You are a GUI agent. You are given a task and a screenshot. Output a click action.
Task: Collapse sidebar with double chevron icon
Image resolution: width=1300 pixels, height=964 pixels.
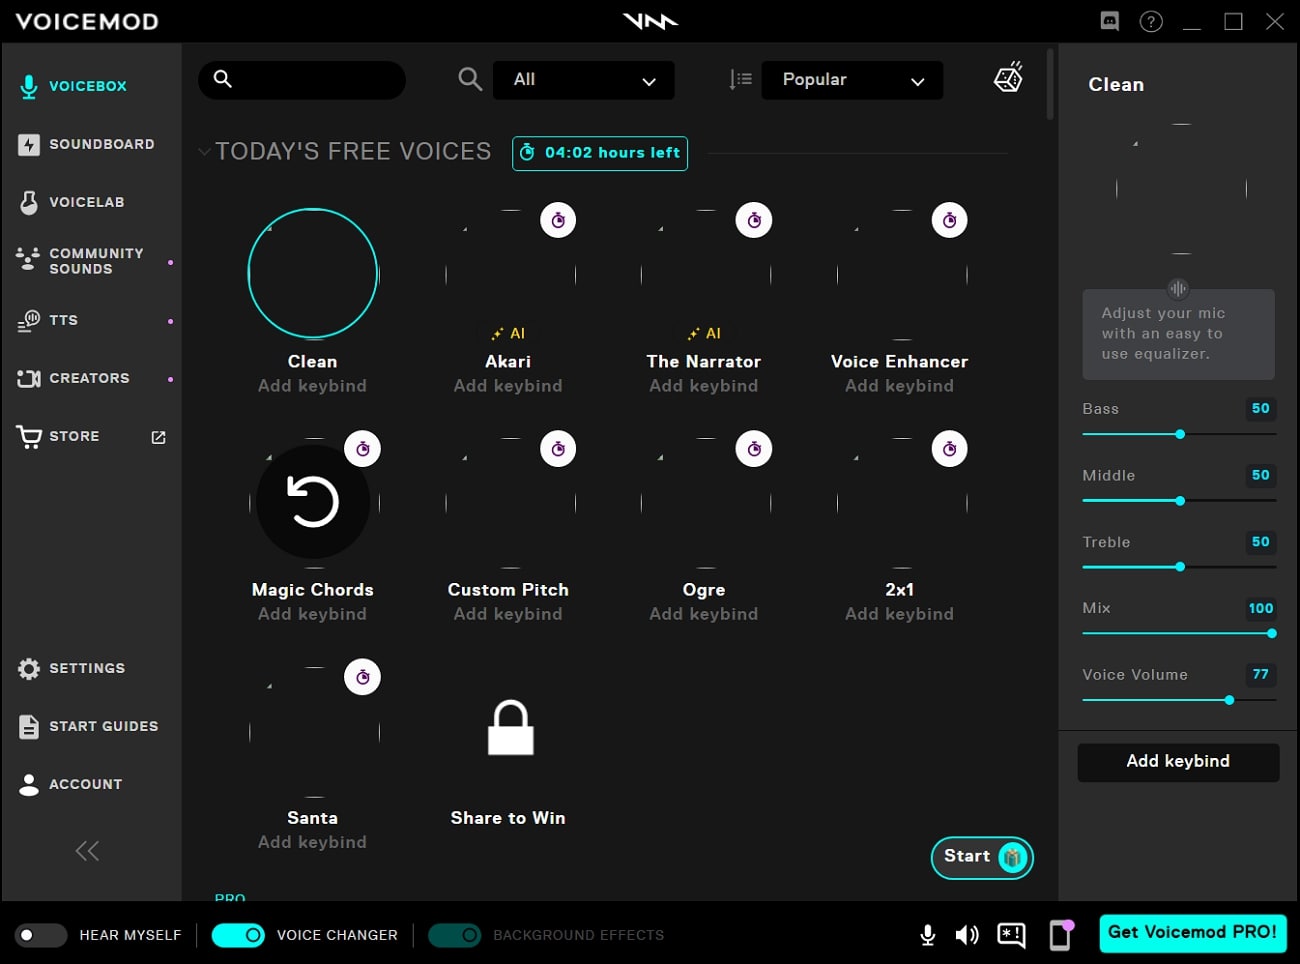[88, 851]
